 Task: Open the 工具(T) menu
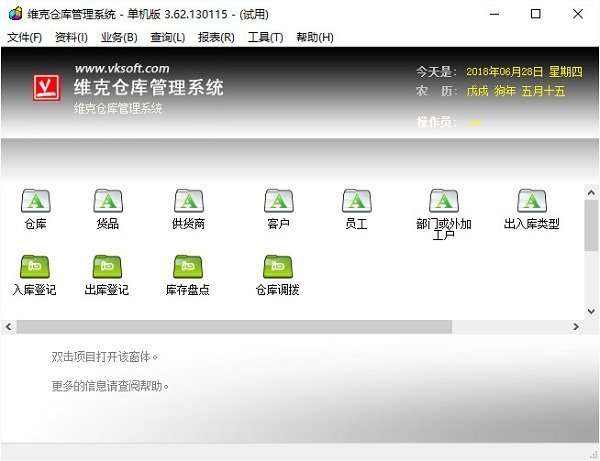(x=266, y=37)
